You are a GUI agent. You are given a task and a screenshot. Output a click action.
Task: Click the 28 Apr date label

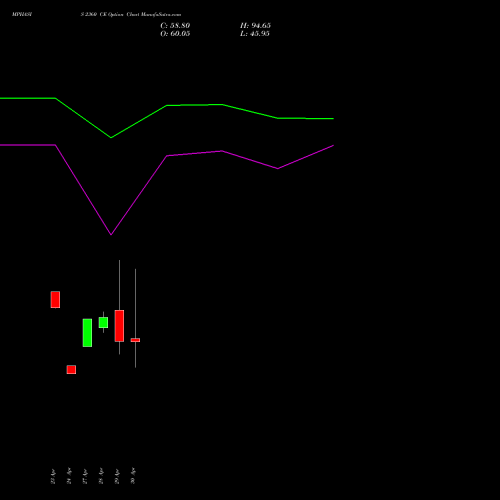[101, 476]
